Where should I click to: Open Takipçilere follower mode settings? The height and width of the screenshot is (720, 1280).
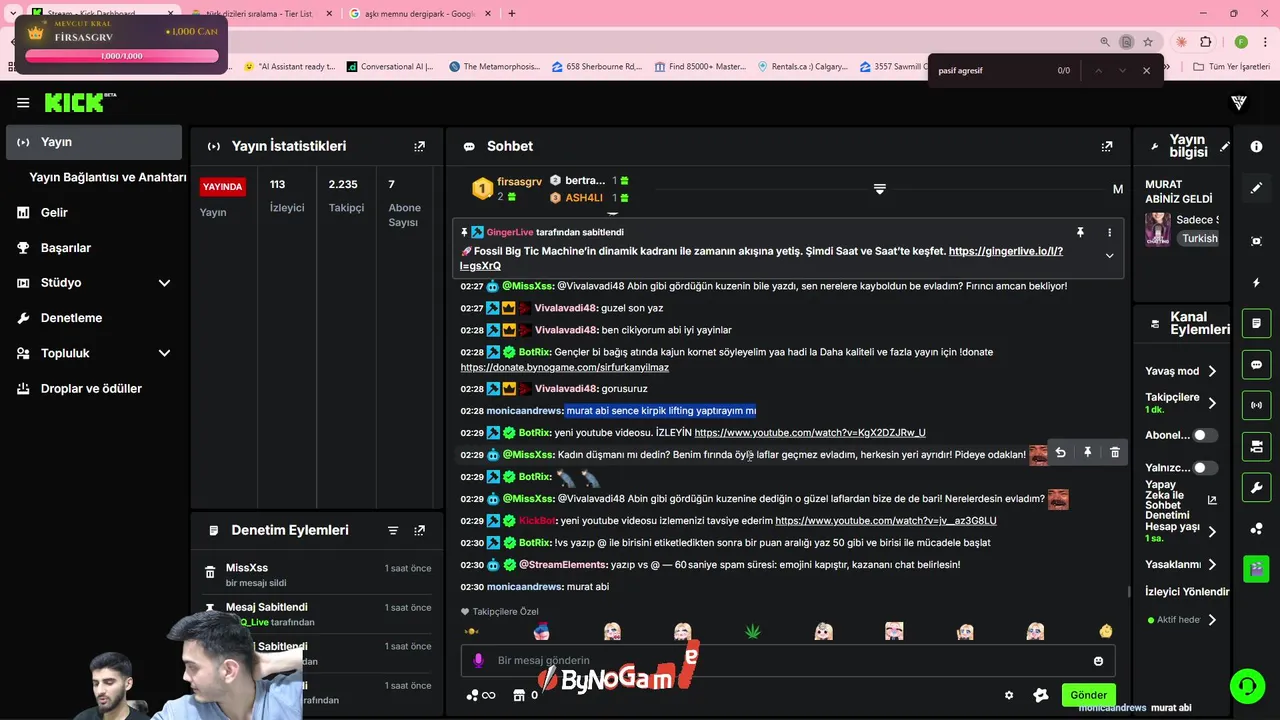(1212, 403)
